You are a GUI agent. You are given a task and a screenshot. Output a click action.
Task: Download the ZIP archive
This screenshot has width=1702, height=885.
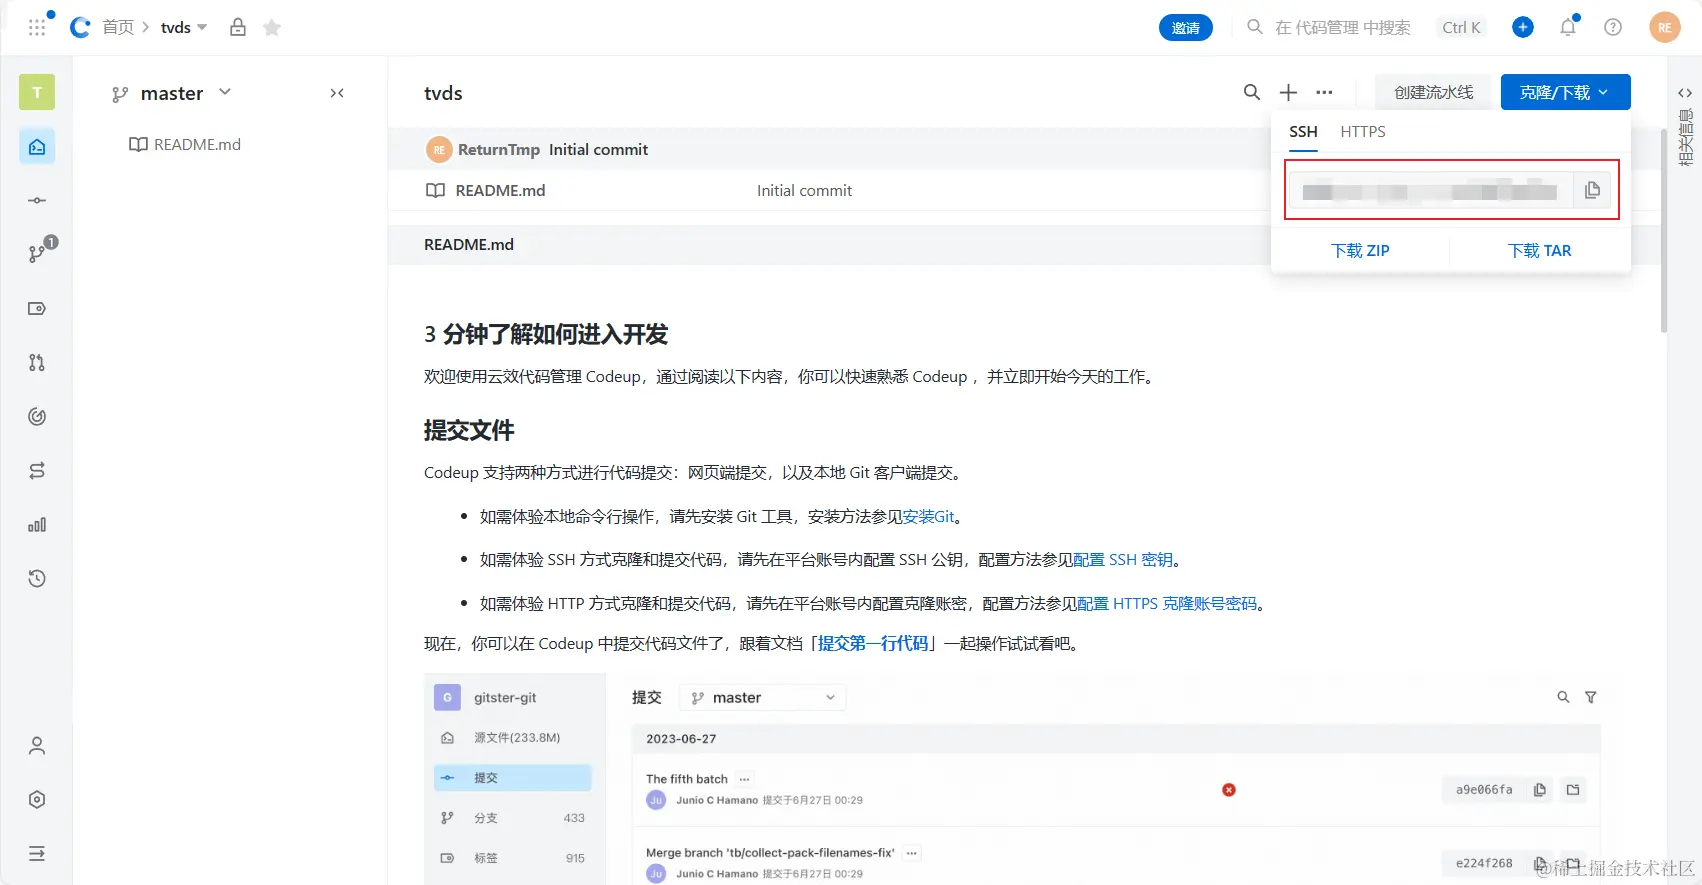1360,251
